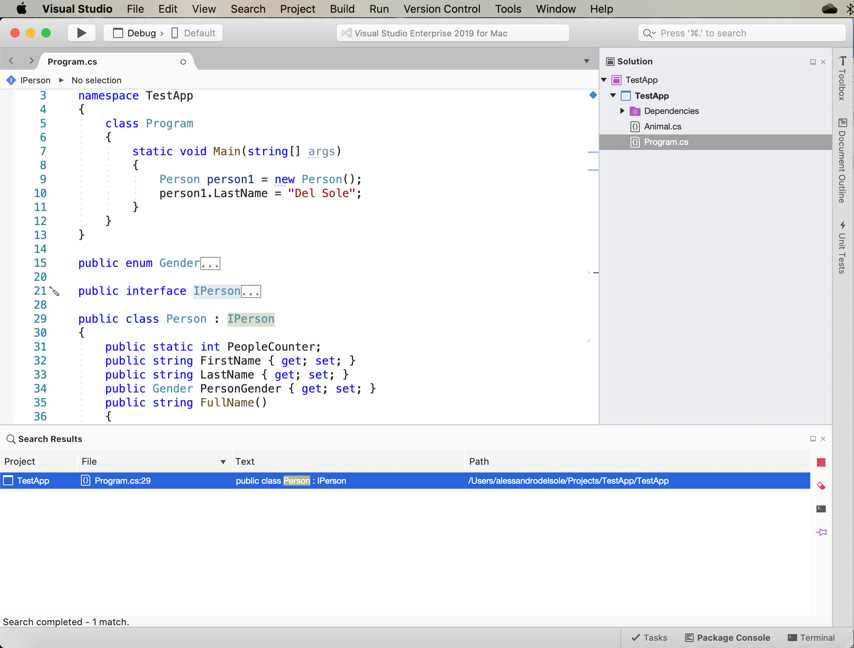
Task: Click the "Del Sole" string on line 10
Action: click(x=321, y=193)
